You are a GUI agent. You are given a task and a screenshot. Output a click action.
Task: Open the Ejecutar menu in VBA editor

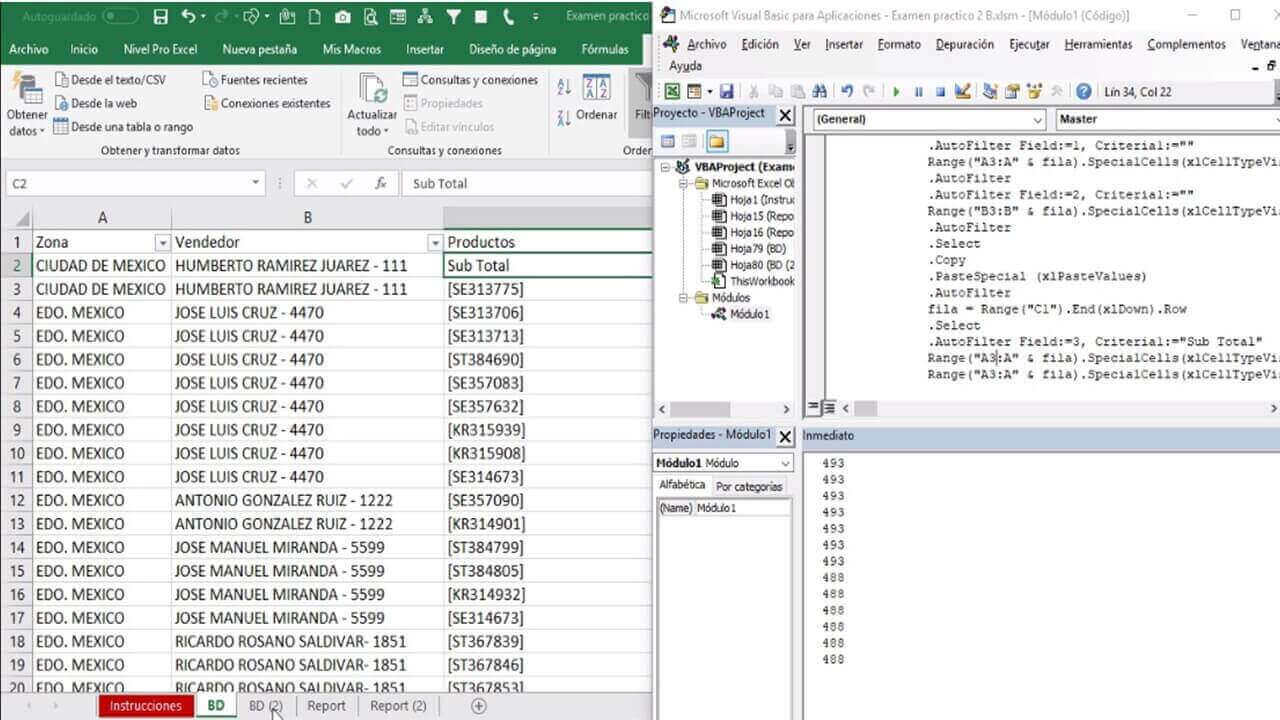pyautogui.click(x=1029, y=44)
